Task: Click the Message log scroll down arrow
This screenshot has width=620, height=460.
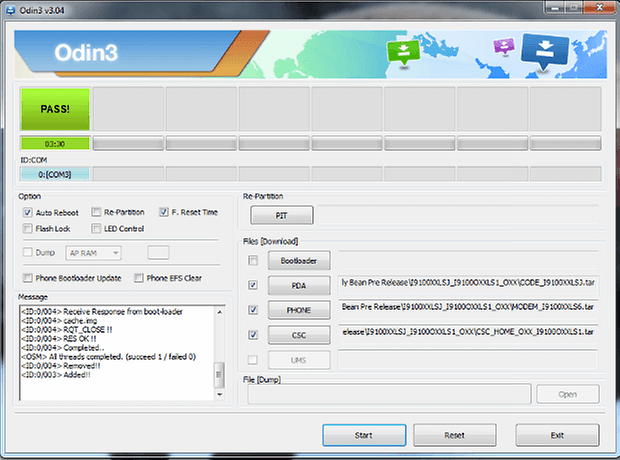Action: click(x=219, y=394)
